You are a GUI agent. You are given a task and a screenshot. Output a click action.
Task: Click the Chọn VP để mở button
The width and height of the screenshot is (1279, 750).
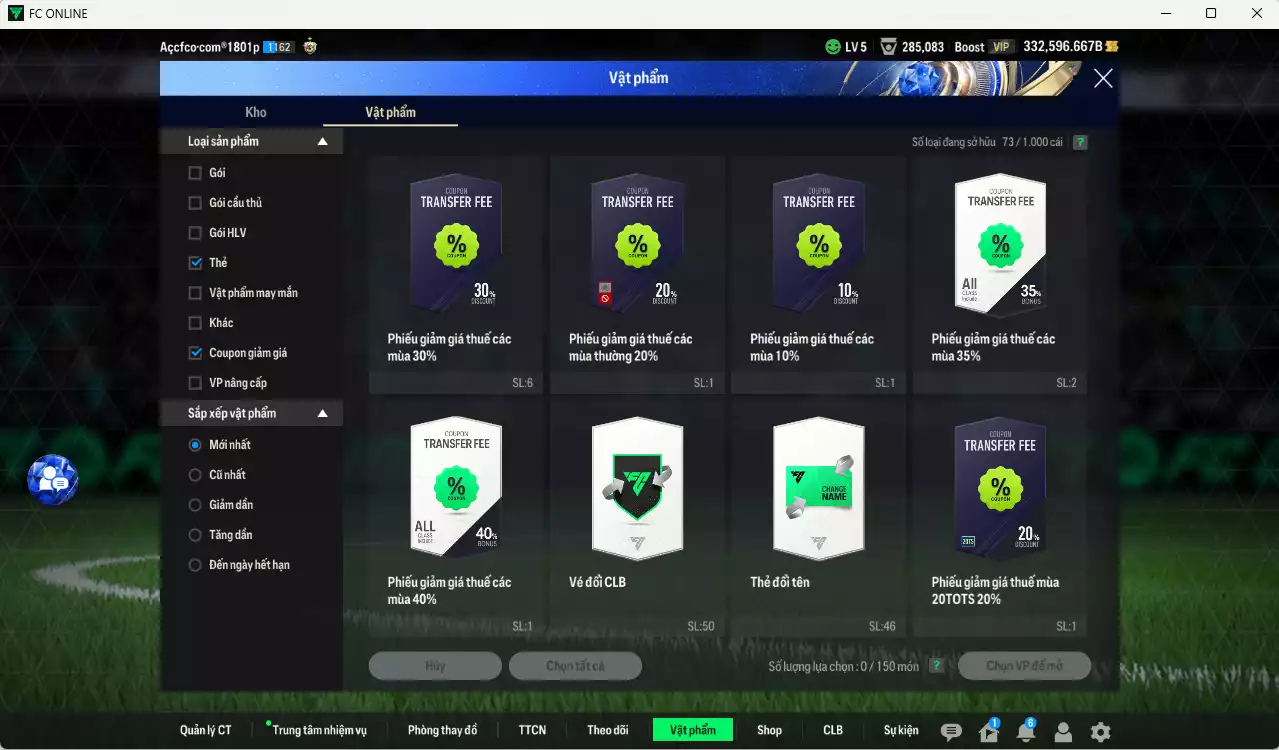[1024, 666]
